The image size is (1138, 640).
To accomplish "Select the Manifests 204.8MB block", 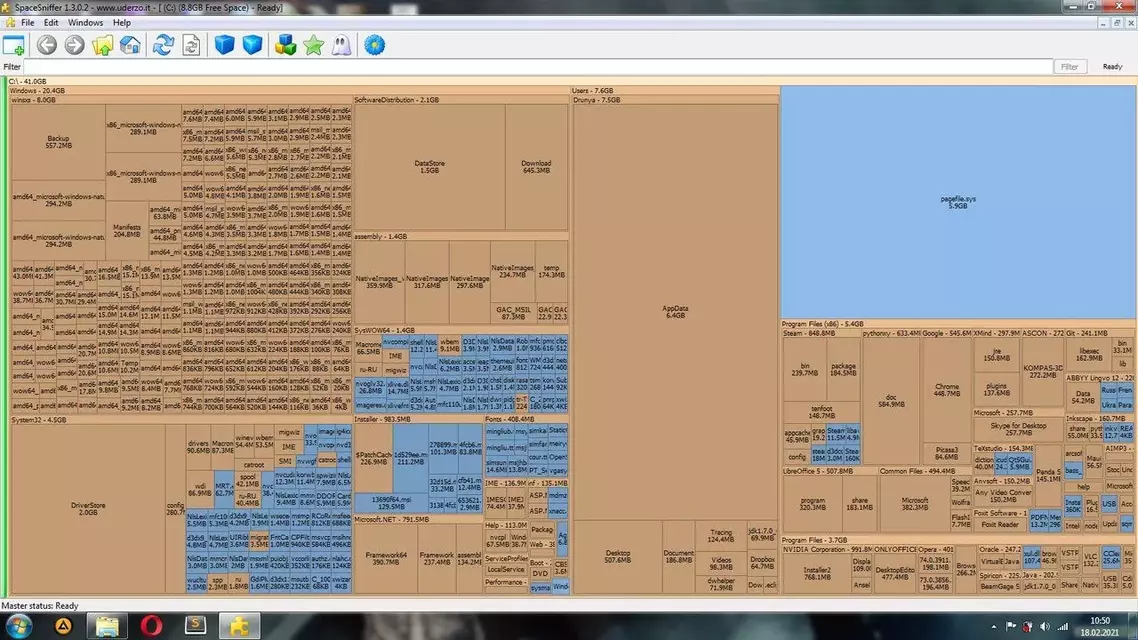I will coord(126,231).
